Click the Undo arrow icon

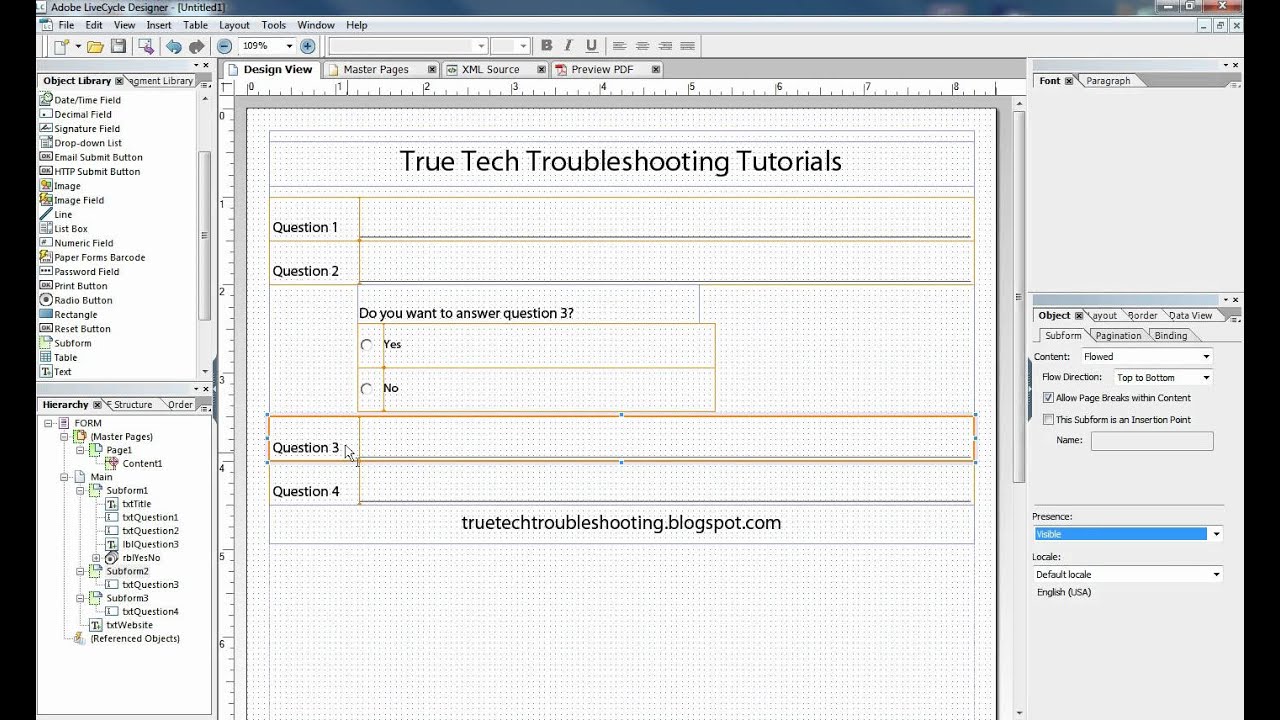pos(174,46)
